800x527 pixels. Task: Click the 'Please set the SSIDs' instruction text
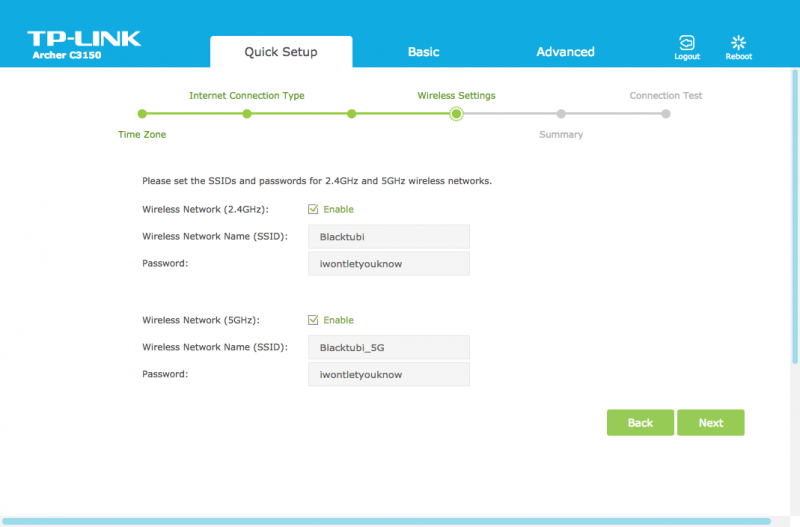pos(317,181)
